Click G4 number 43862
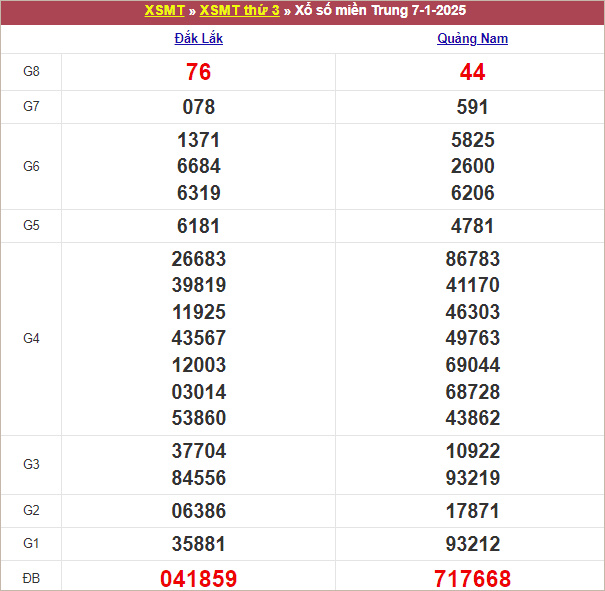The width and height of the screenshot is (605, 591). pyautogui.click(x=472, y=418)
